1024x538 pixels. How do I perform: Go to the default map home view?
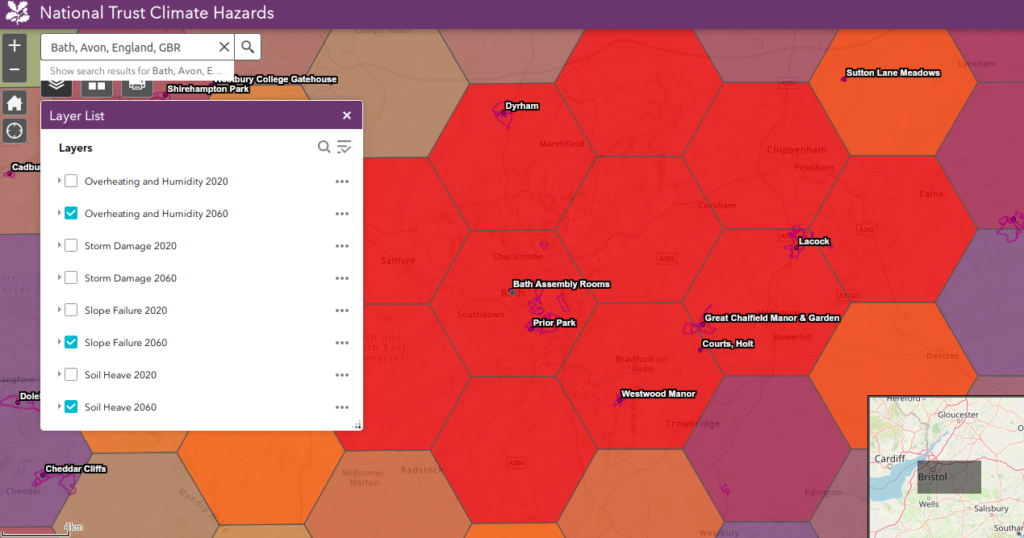pyautogui.click(x=14, y=103)
